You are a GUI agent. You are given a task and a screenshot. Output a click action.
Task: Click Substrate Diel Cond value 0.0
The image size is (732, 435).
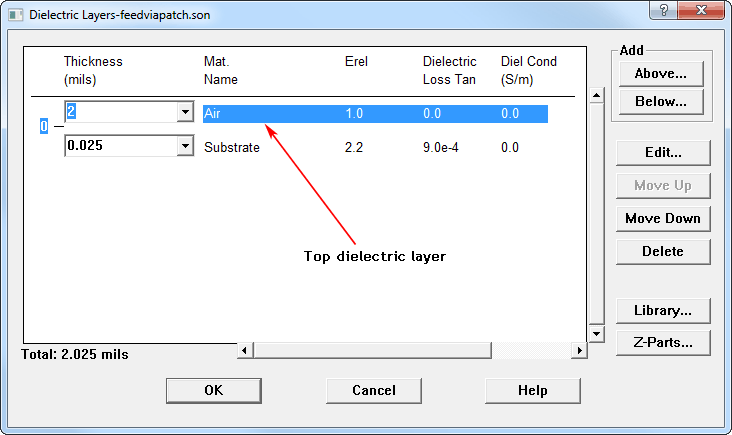(510, 147)
